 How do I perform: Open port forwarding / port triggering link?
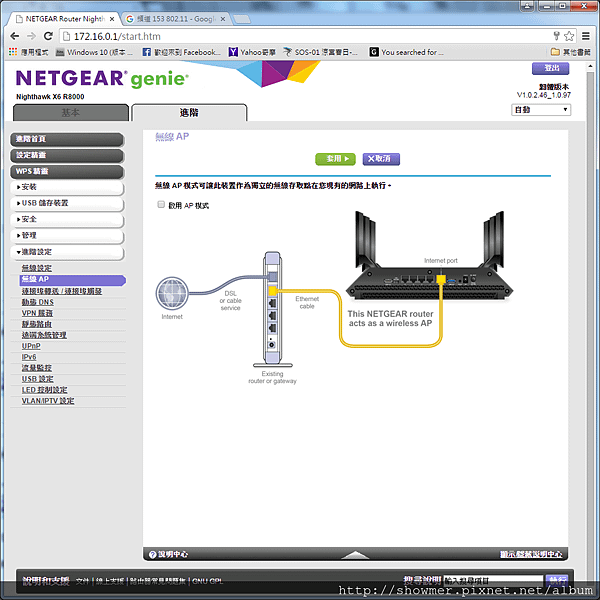pos(62,291)
